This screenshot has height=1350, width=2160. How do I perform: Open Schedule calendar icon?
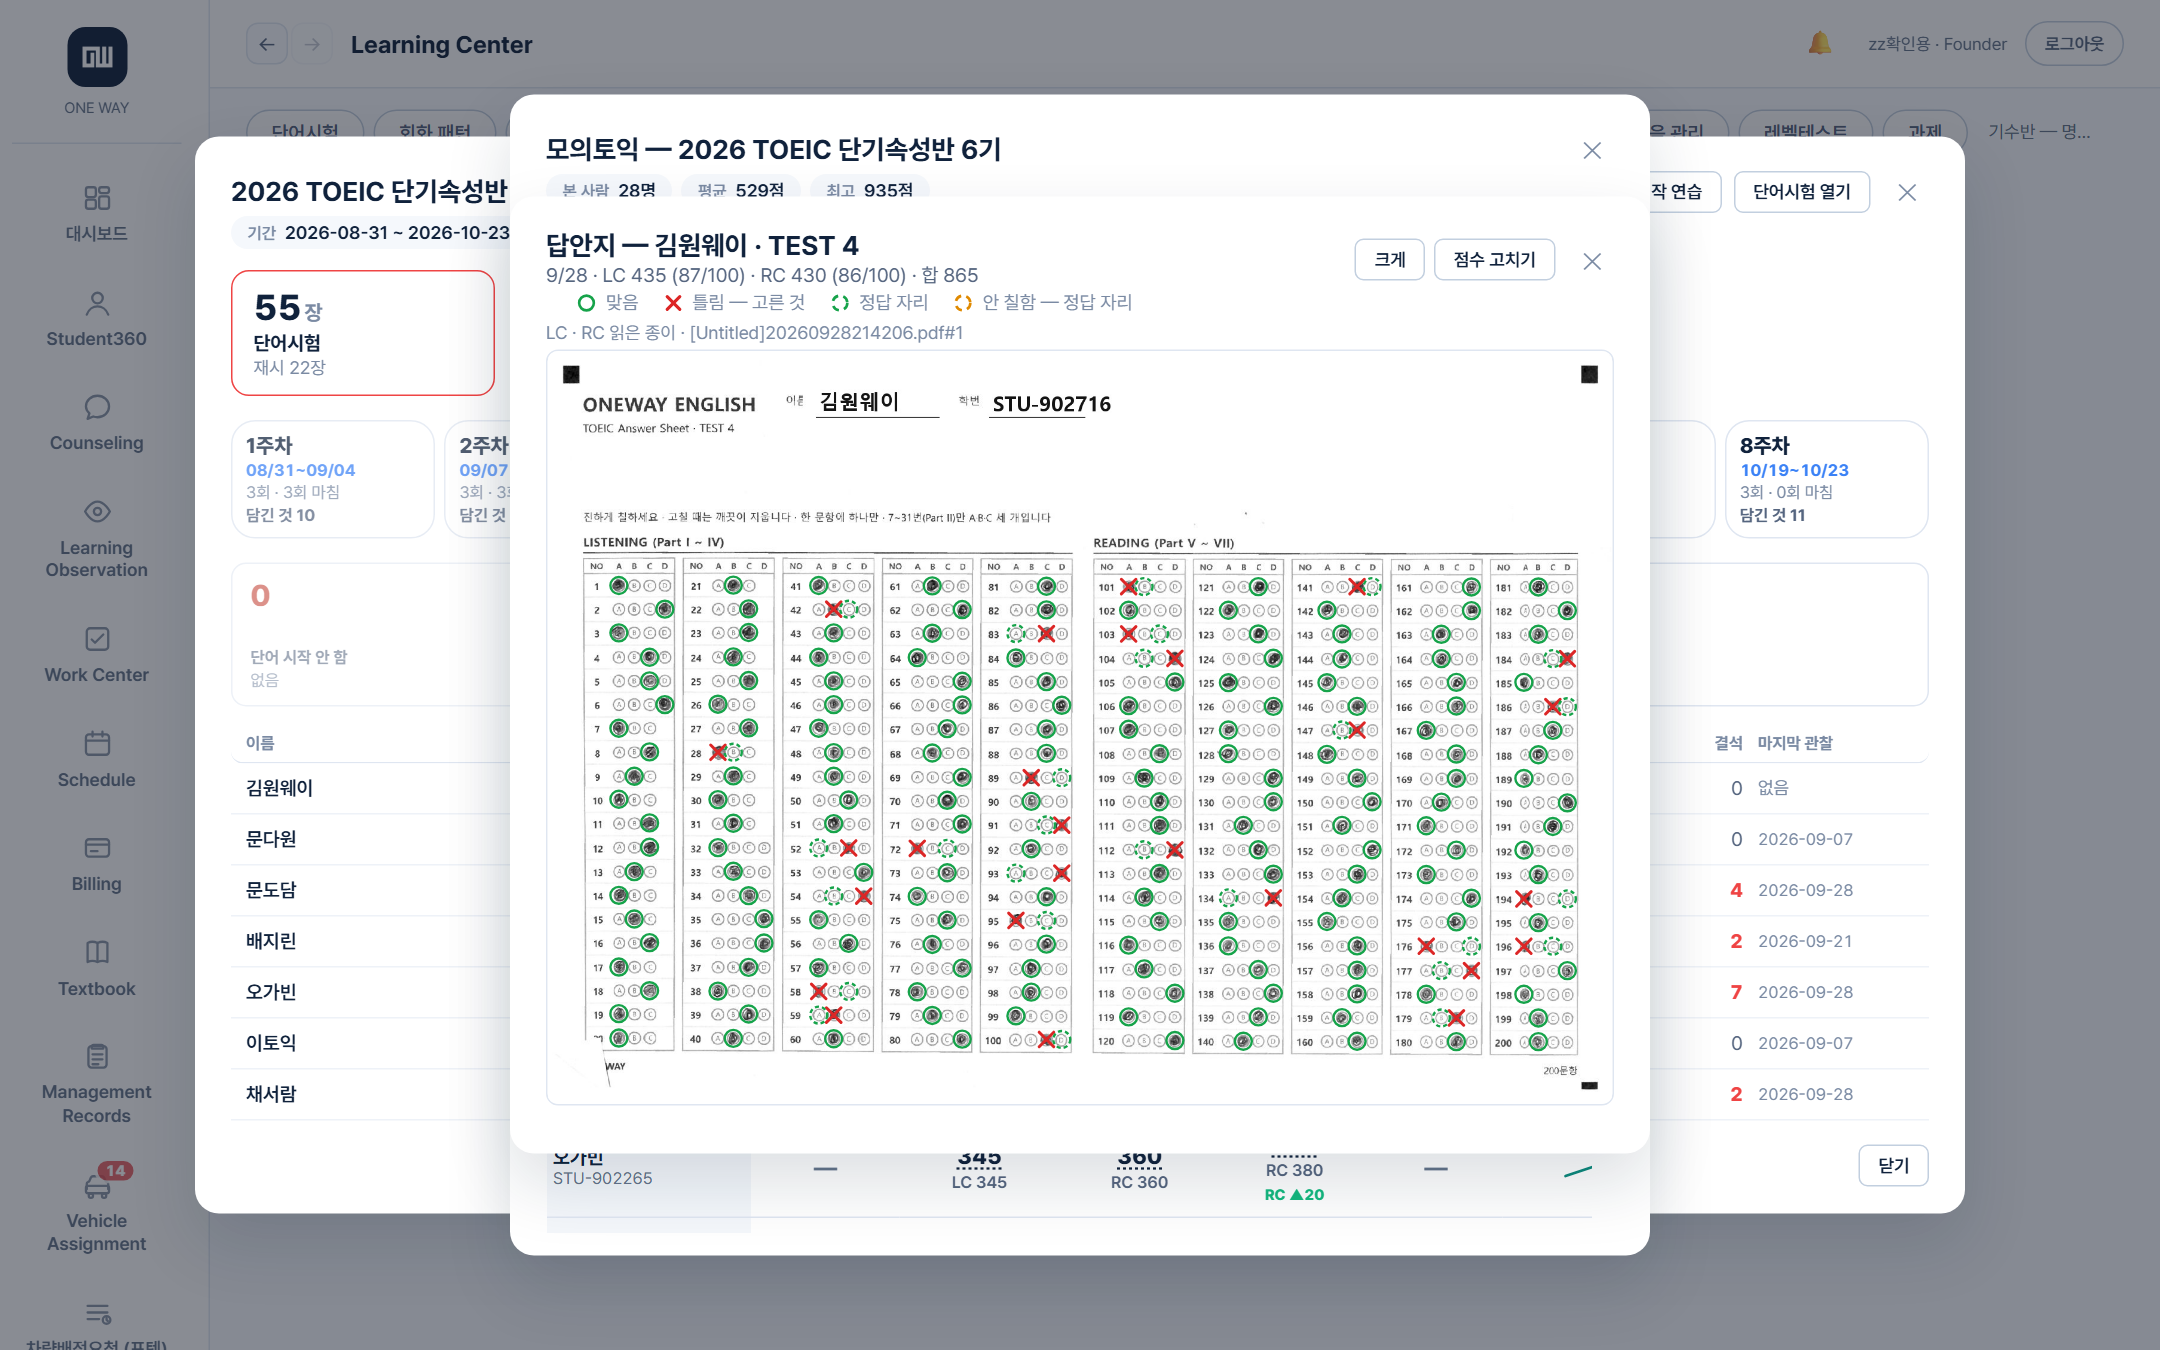pyautogui.click(x=97, y=744)
